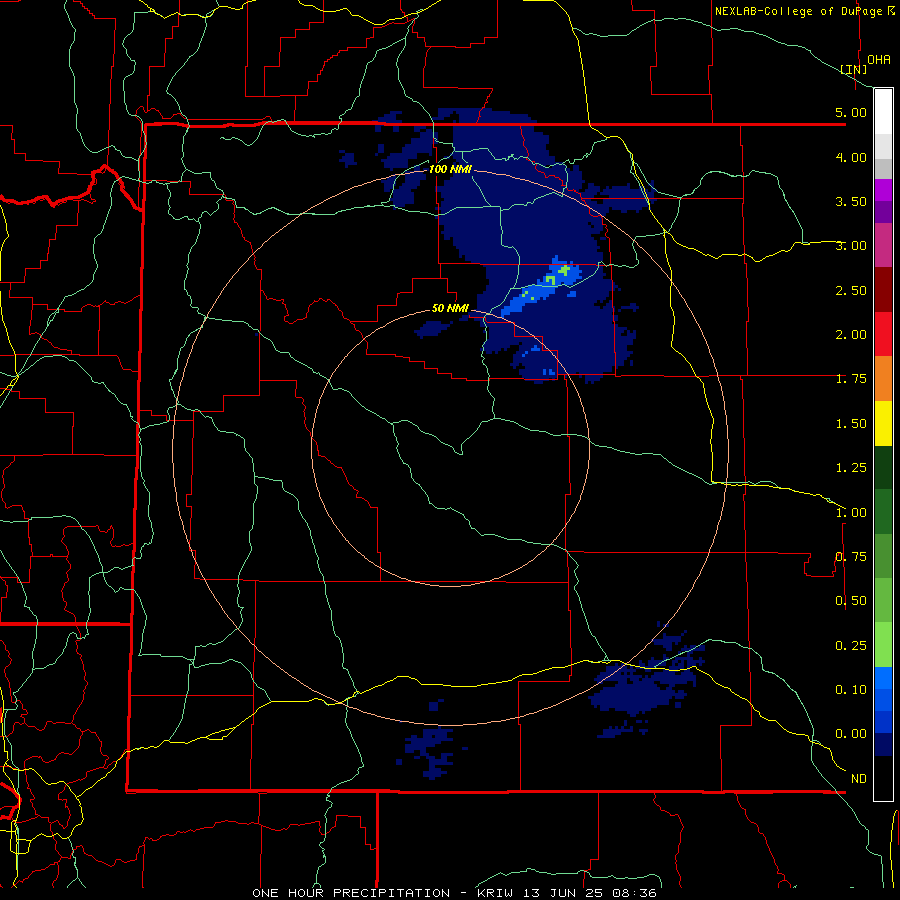This screenshot has width=900, height=900.
Task: Click the ND legend label
Action: tap(859, 779)
